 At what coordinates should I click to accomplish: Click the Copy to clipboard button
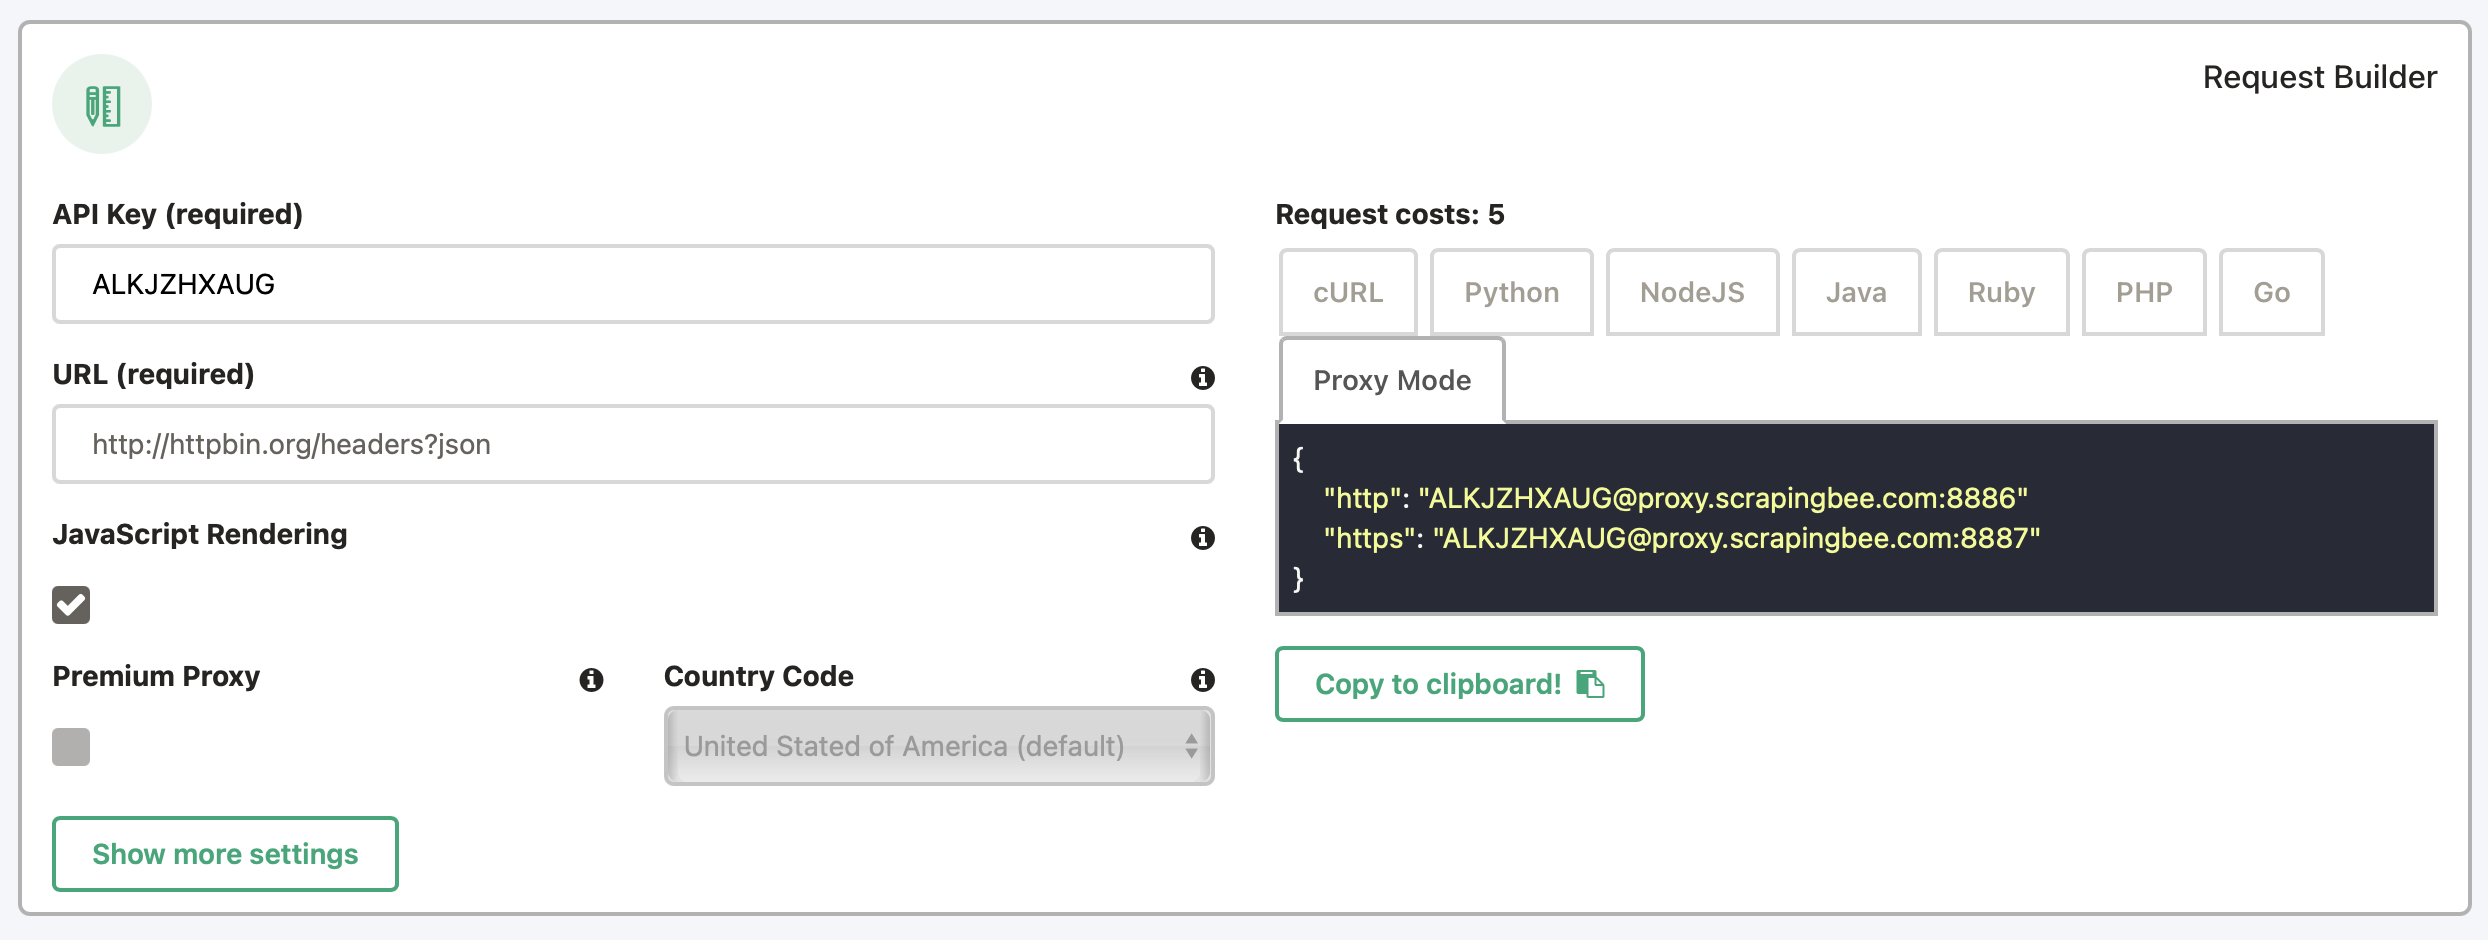coord(1458,684)
